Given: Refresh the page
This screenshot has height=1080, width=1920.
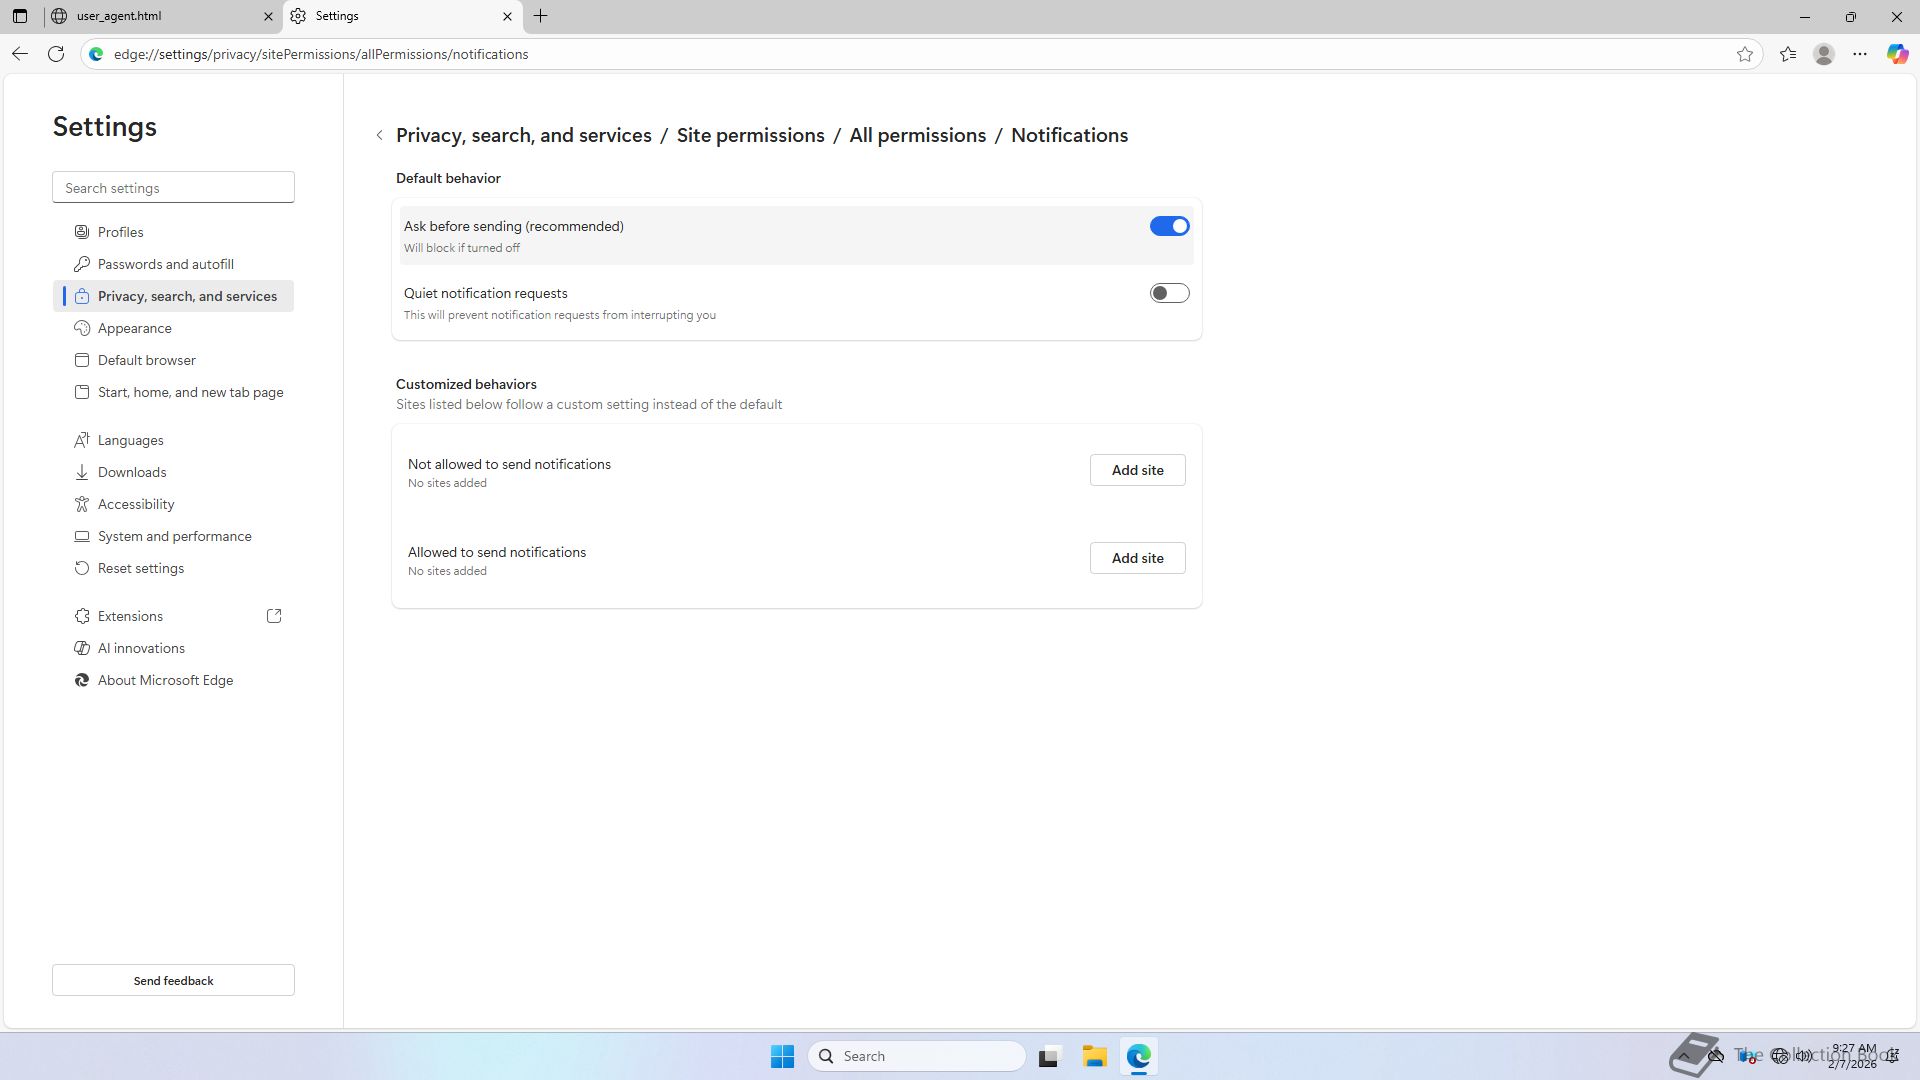Looking at the screenshot, I should tap(56, 54).
